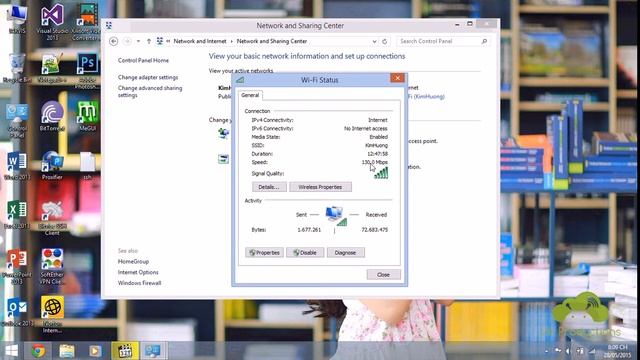Click the Wi-Fi (KimHuong) connection link

tap(426, 97)
